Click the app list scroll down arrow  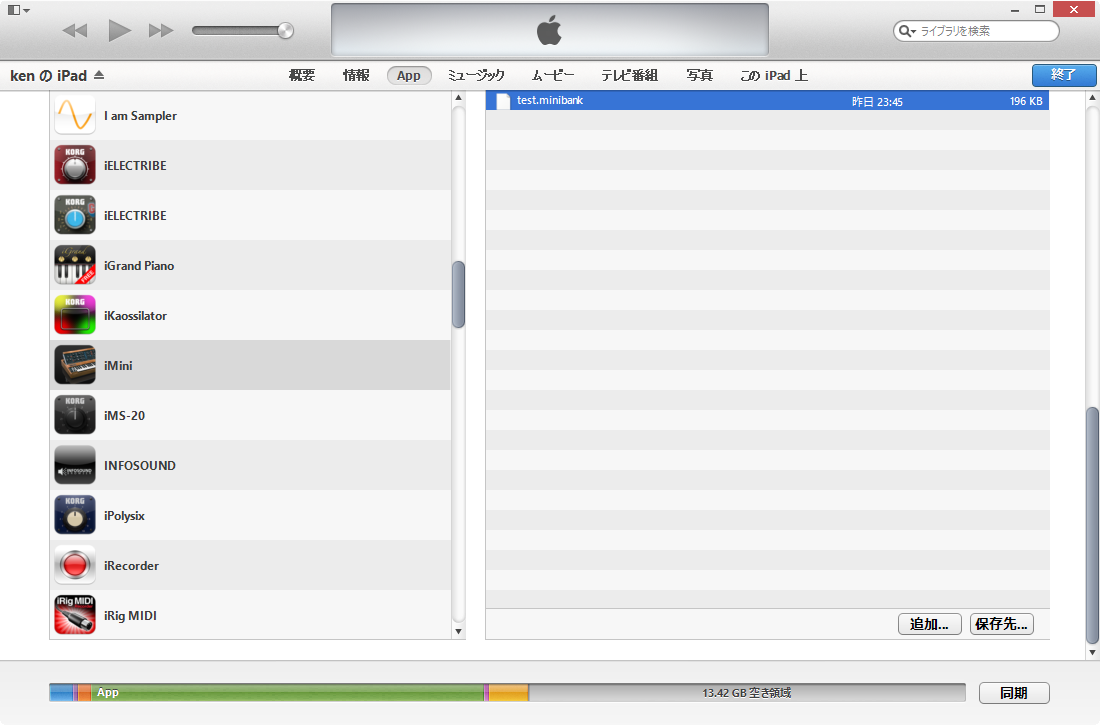(x=459, y=631)
